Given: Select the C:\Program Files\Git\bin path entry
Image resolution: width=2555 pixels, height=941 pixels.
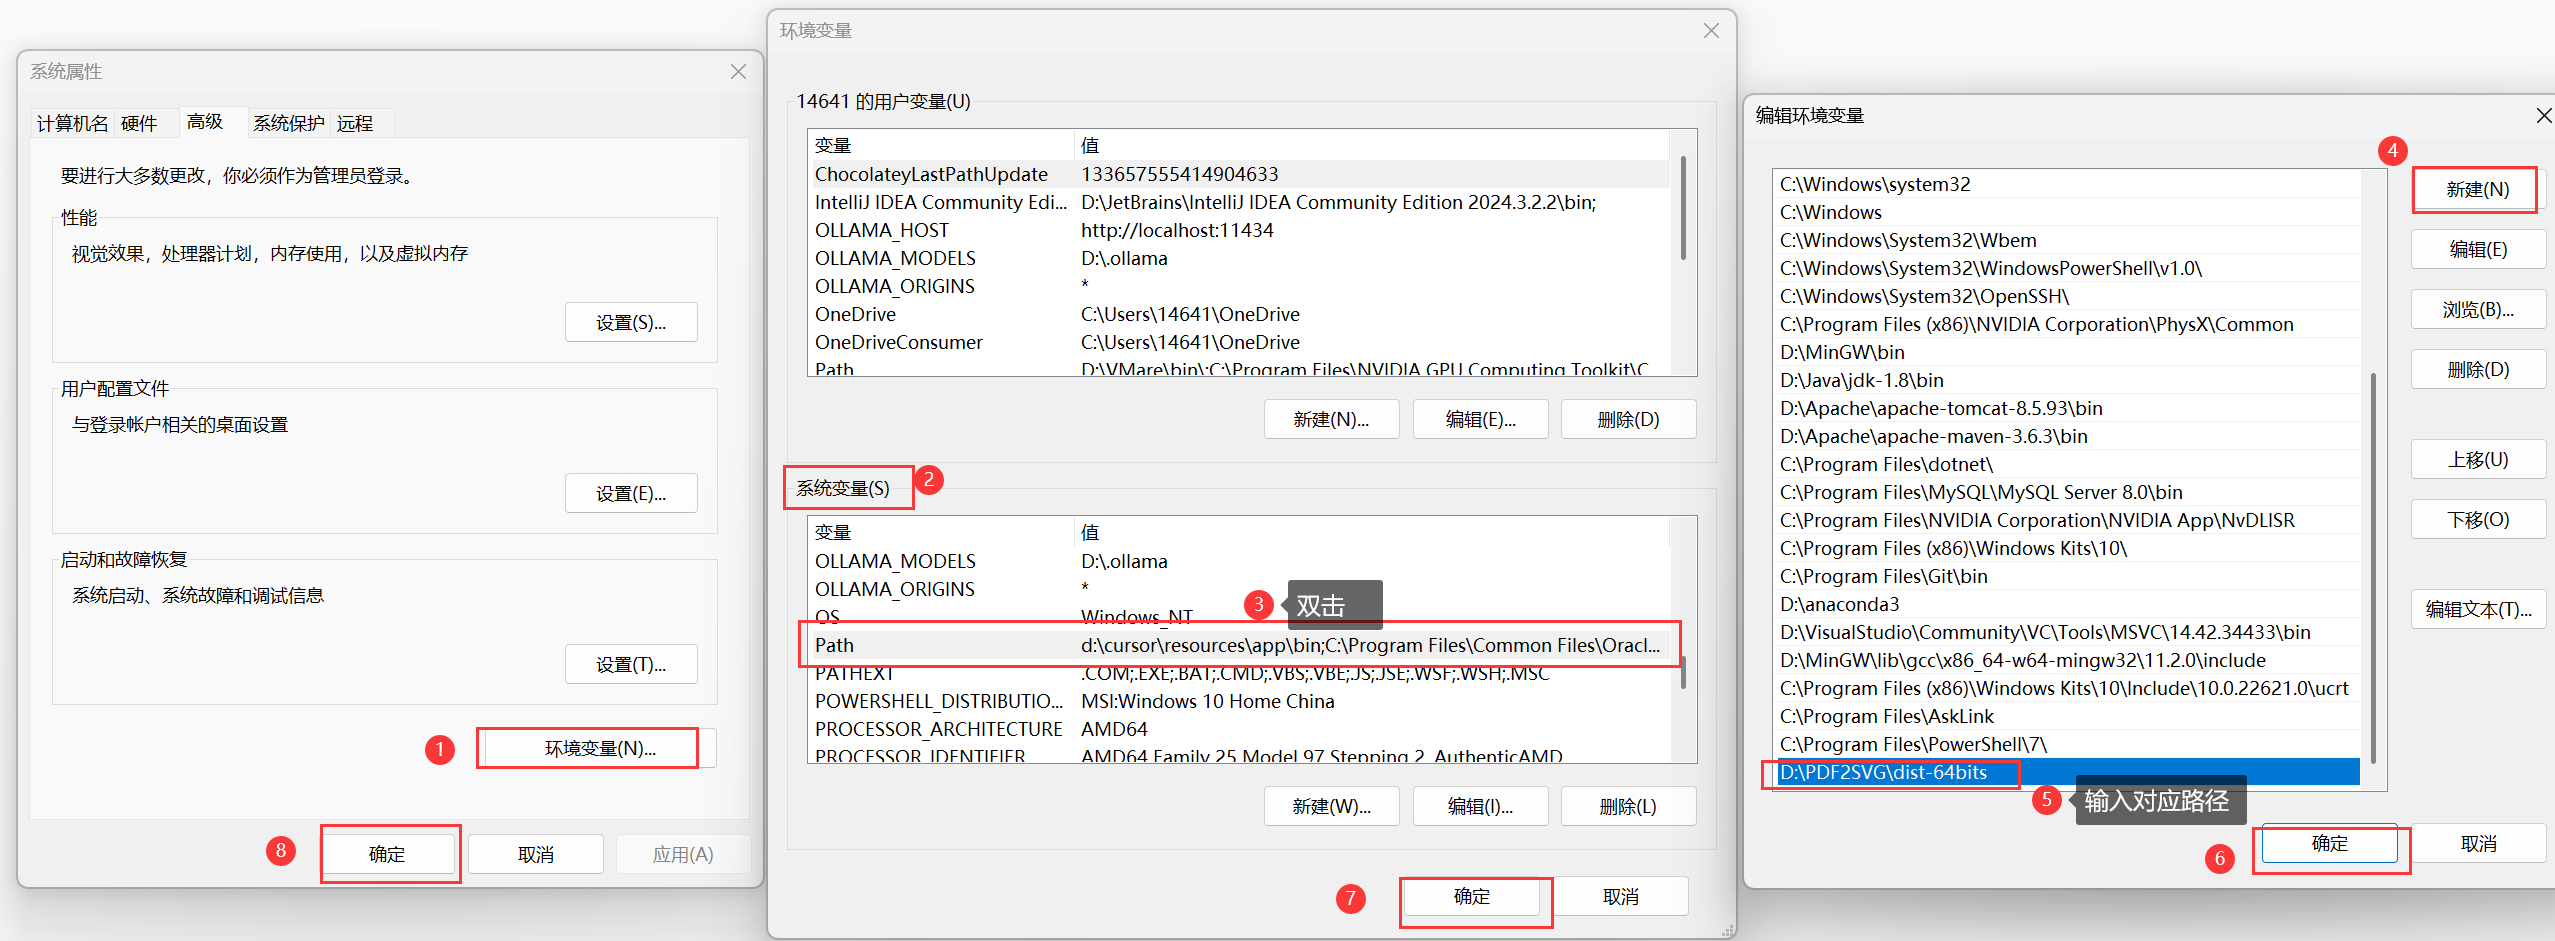Looking at the screenshot, I should [2067, 576].
